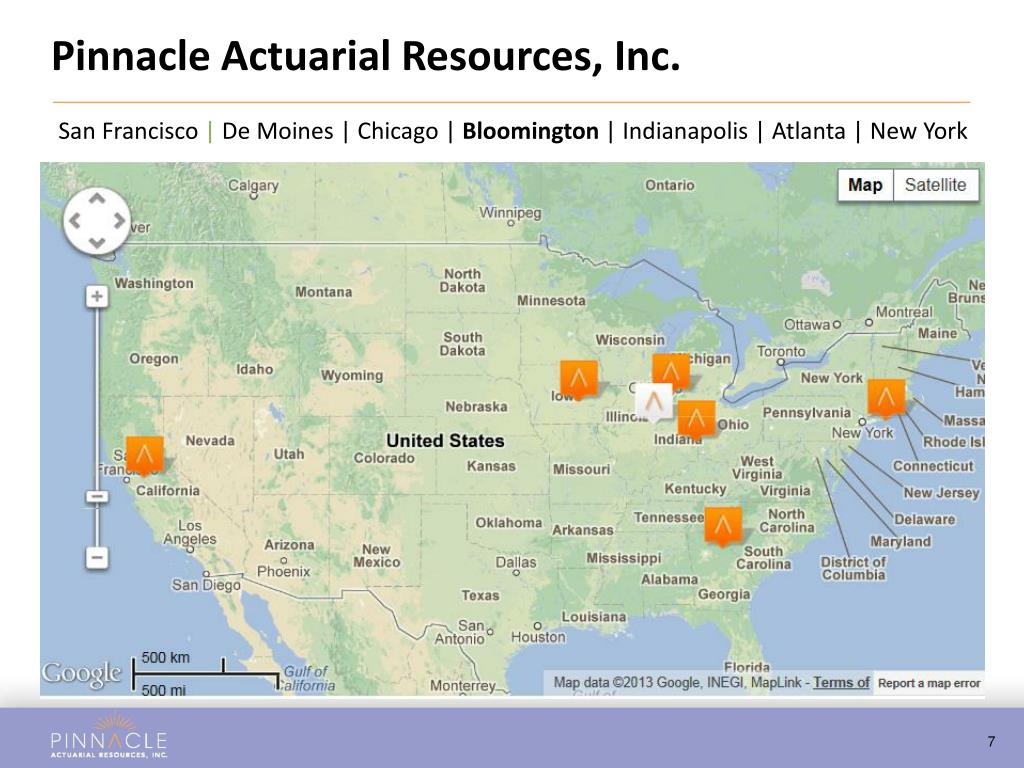Click the Colorado label on map
This screenshot has width=1024, height=768.
(384, 458)
